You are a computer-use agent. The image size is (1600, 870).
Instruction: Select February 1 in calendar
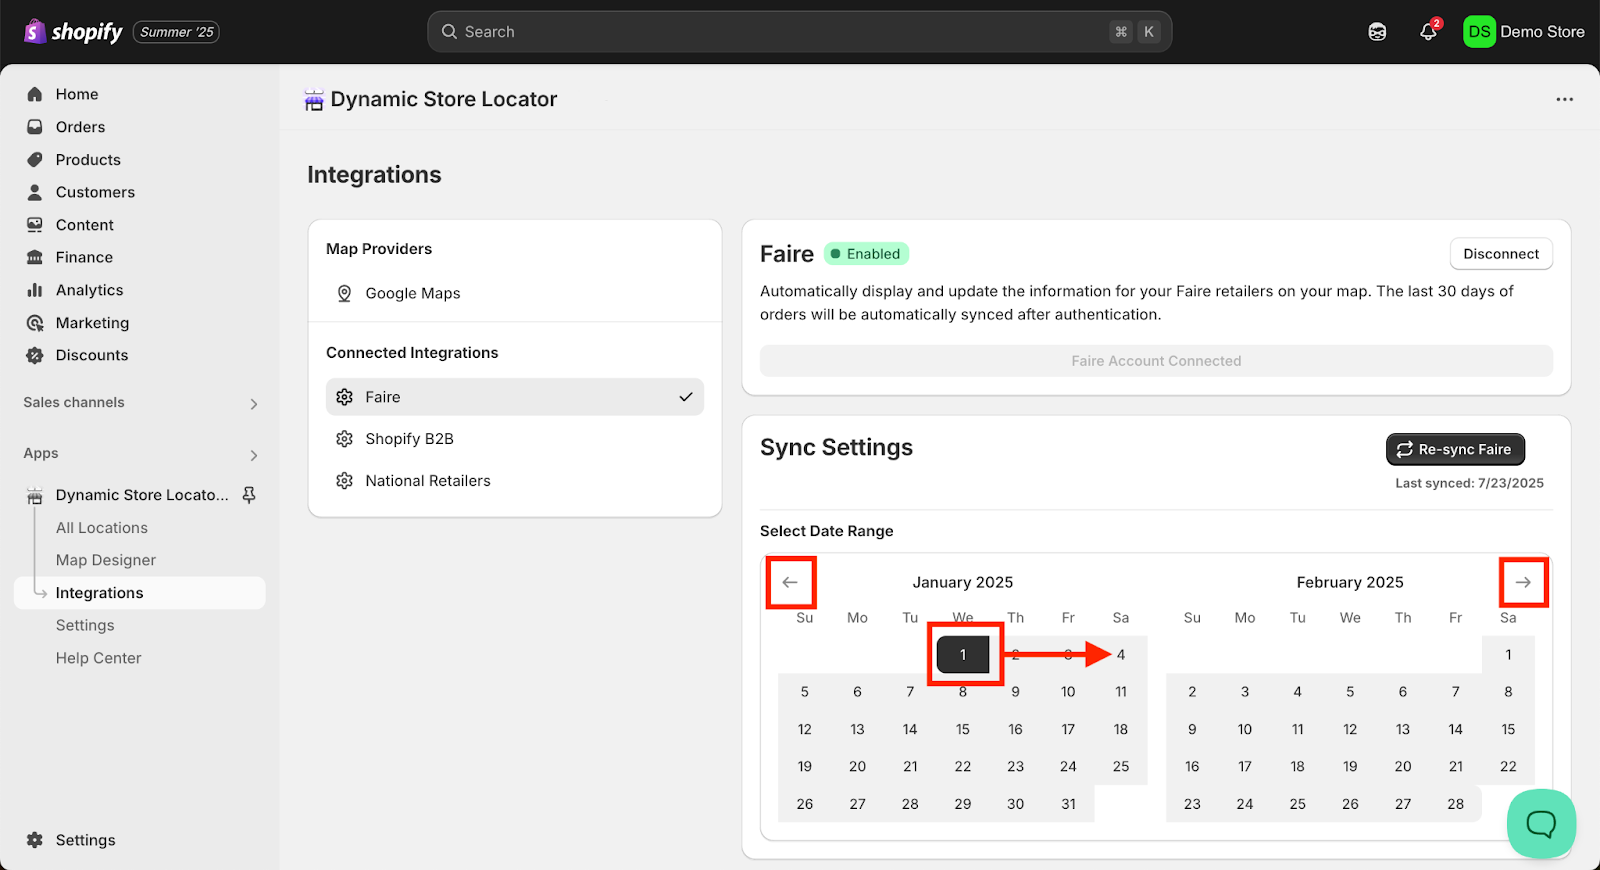[1508, 655]
